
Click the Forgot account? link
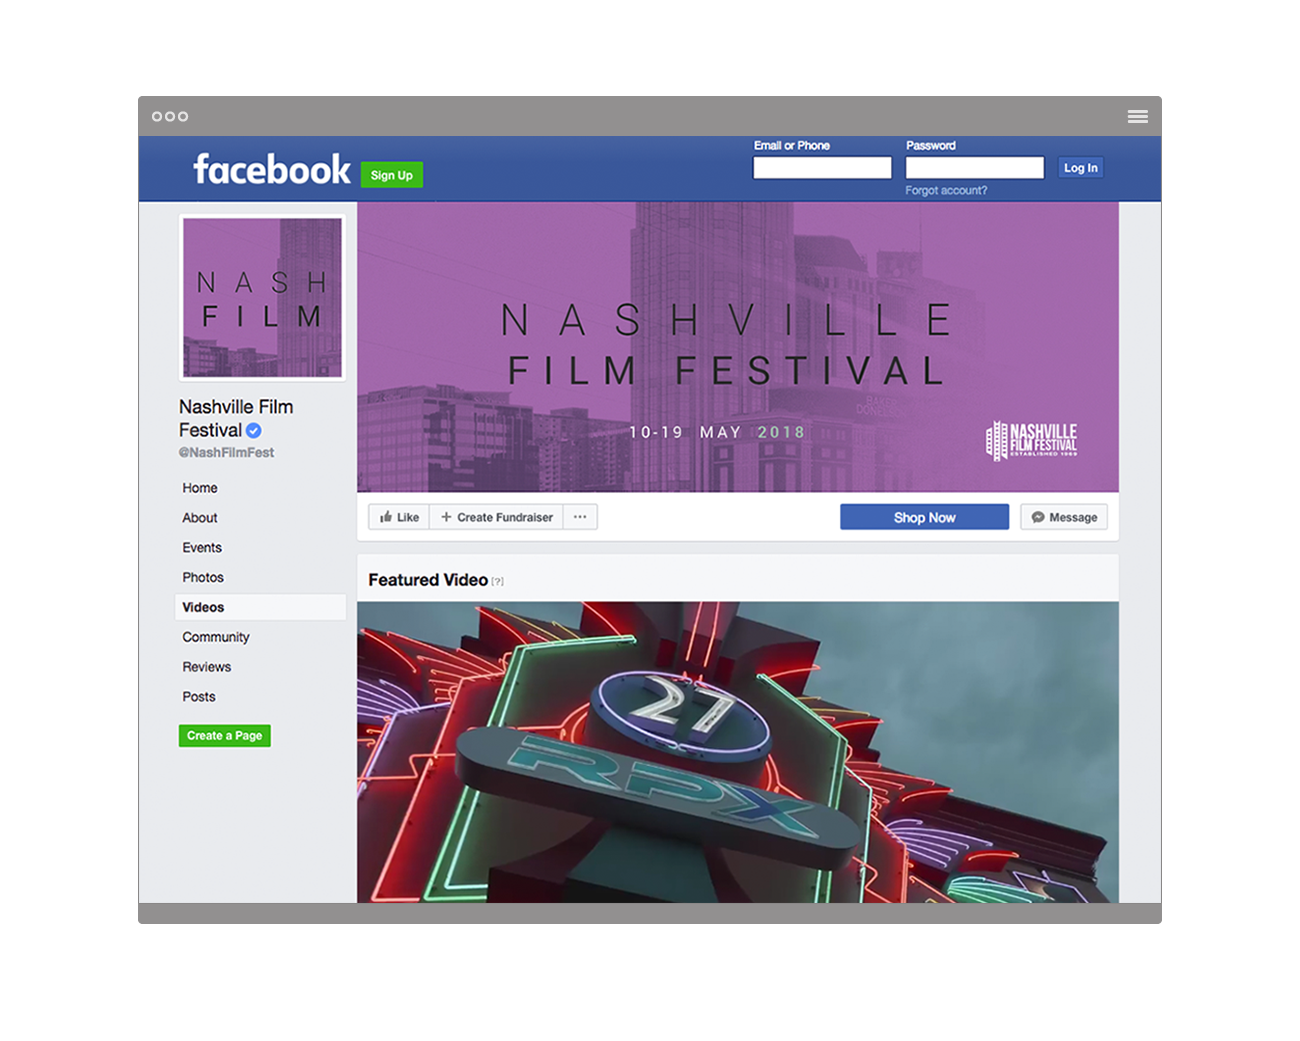point(946,191)
